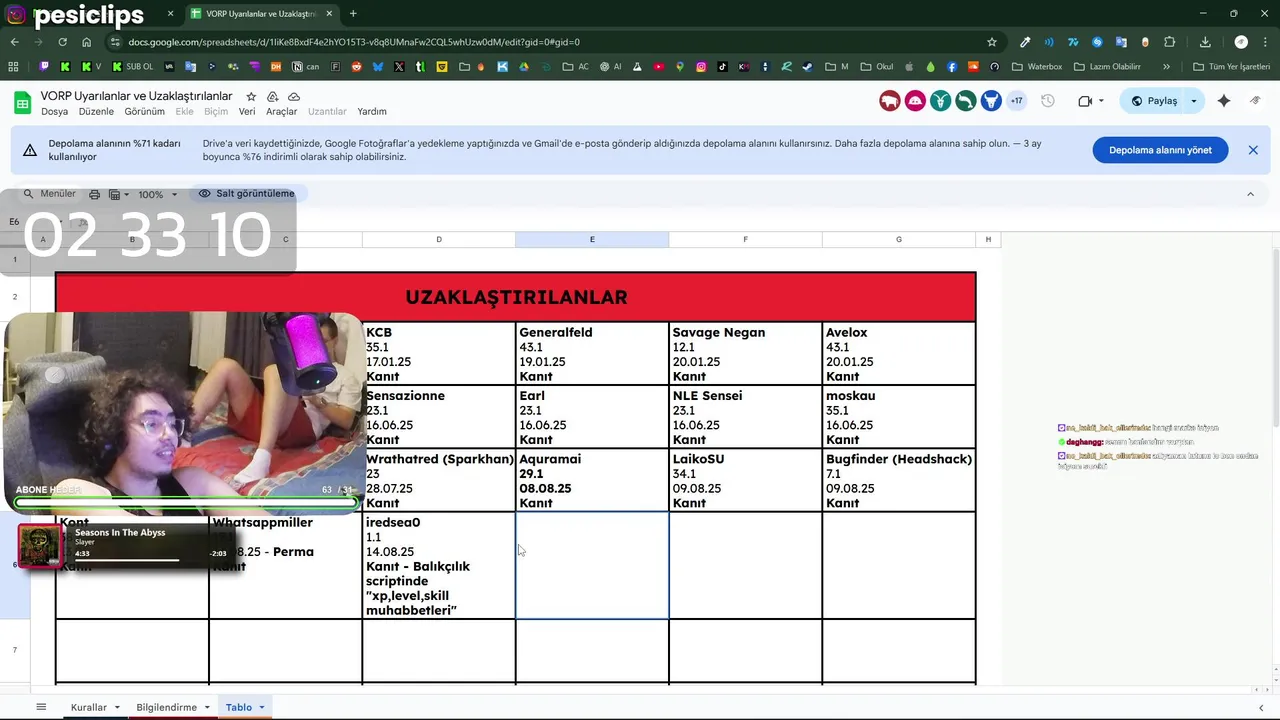Select the LaikoSU cell
This screenshot has height=720, width=1280.
(745, 480)
